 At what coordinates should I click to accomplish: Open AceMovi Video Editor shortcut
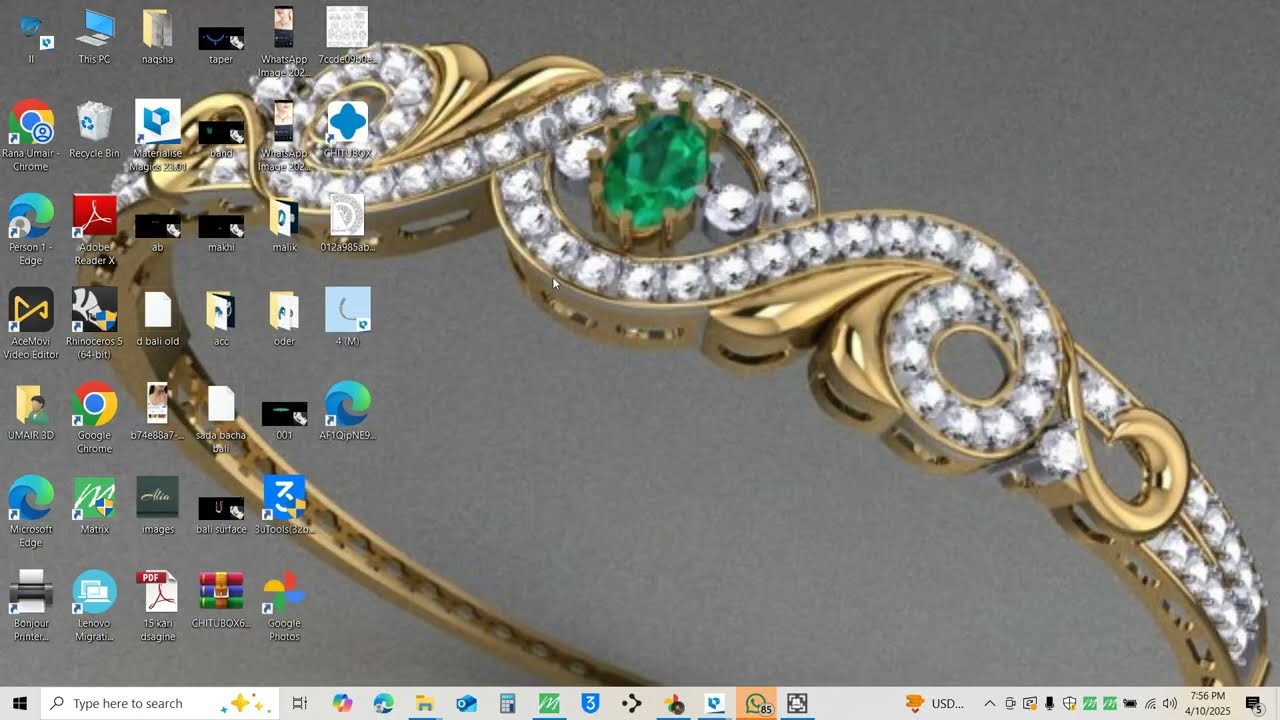tap(31, 325)
